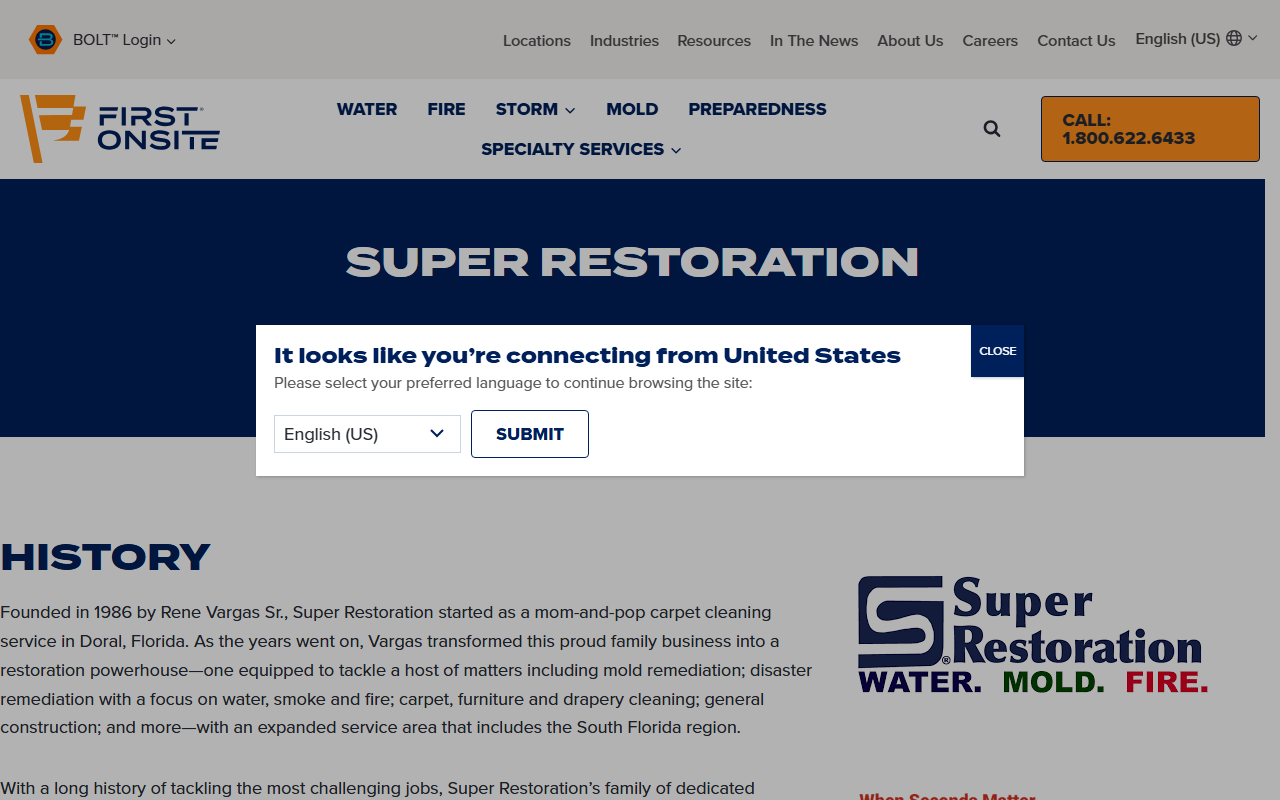Close the language selection popup
The width and height of the screenshot is (1280, 800).
[997, 351]
